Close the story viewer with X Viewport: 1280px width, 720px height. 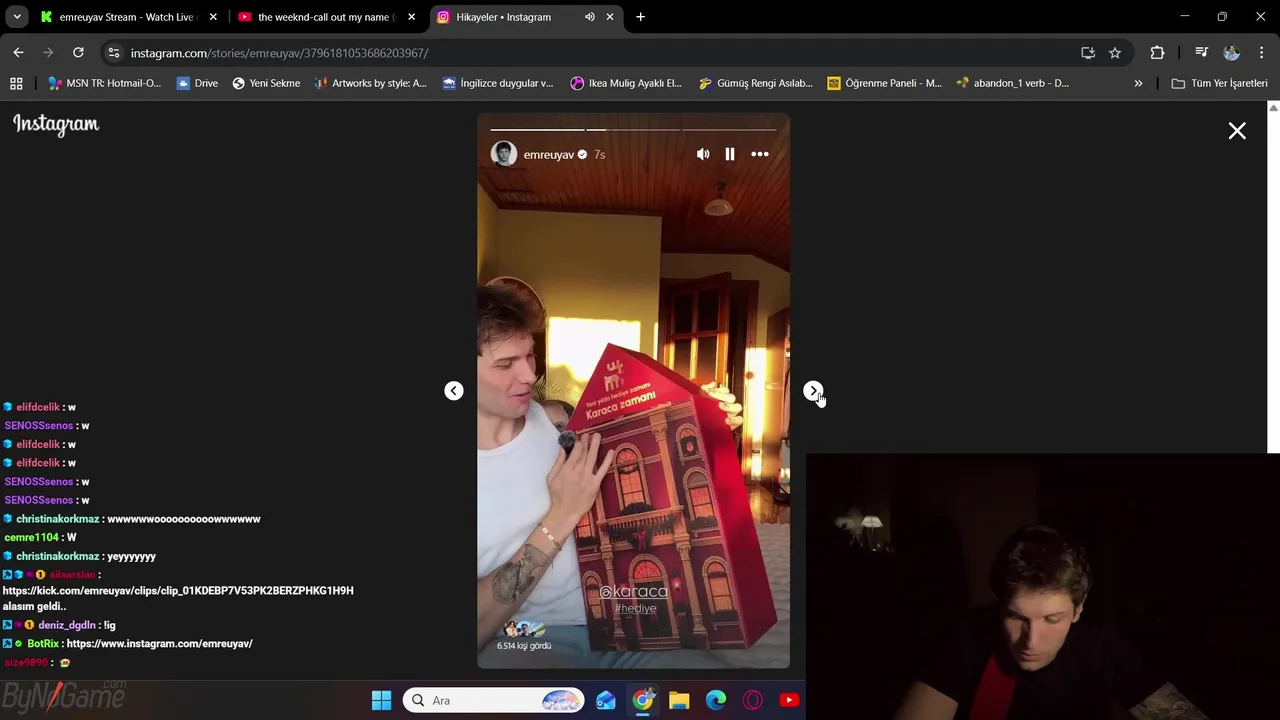tap(1237, 131)
